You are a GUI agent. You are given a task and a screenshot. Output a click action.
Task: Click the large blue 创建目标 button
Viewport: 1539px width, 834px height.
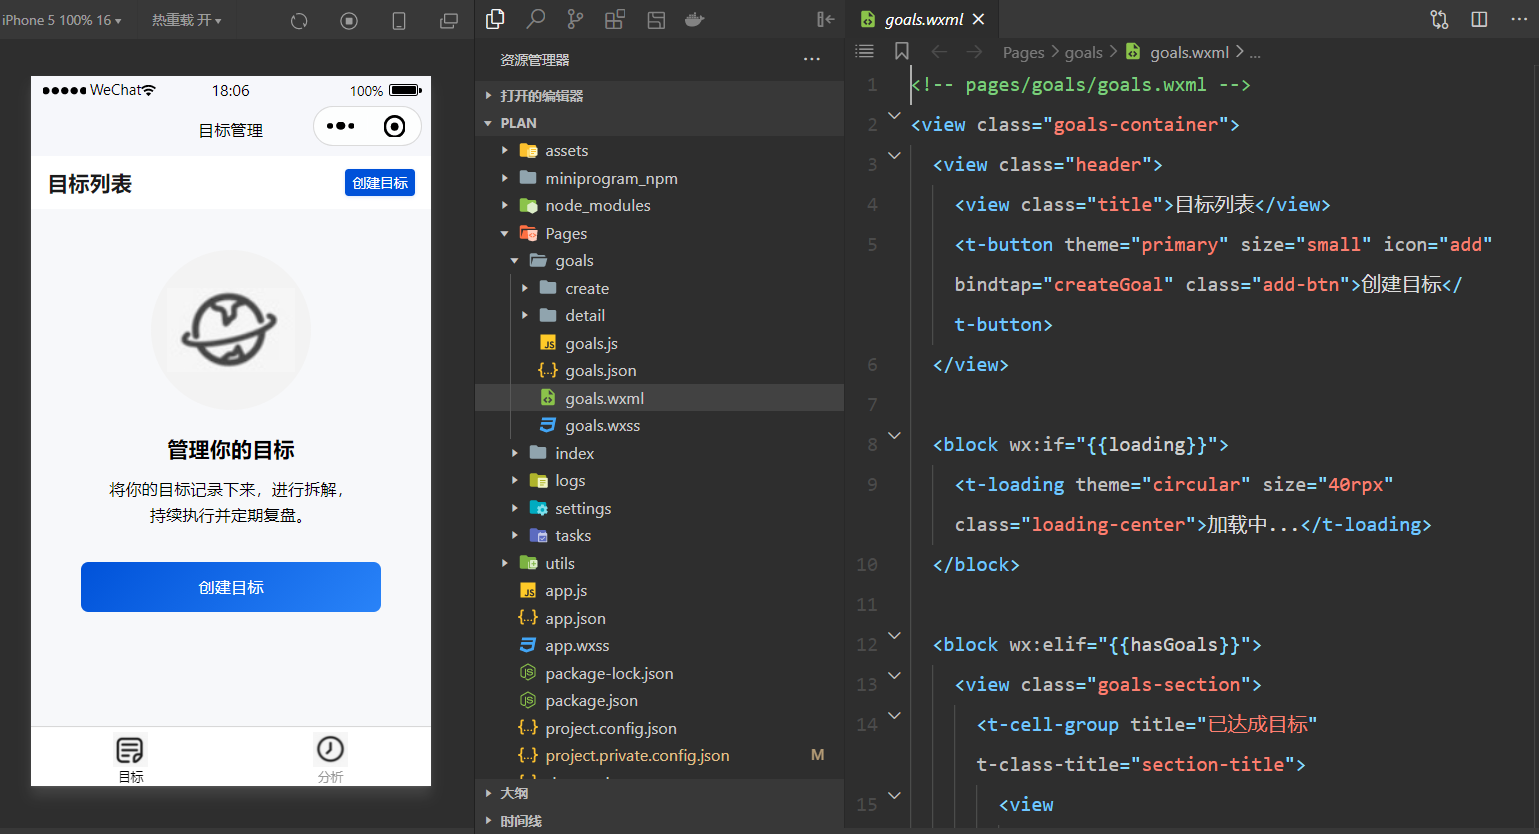pyautogui.click(x=231, y=587)
